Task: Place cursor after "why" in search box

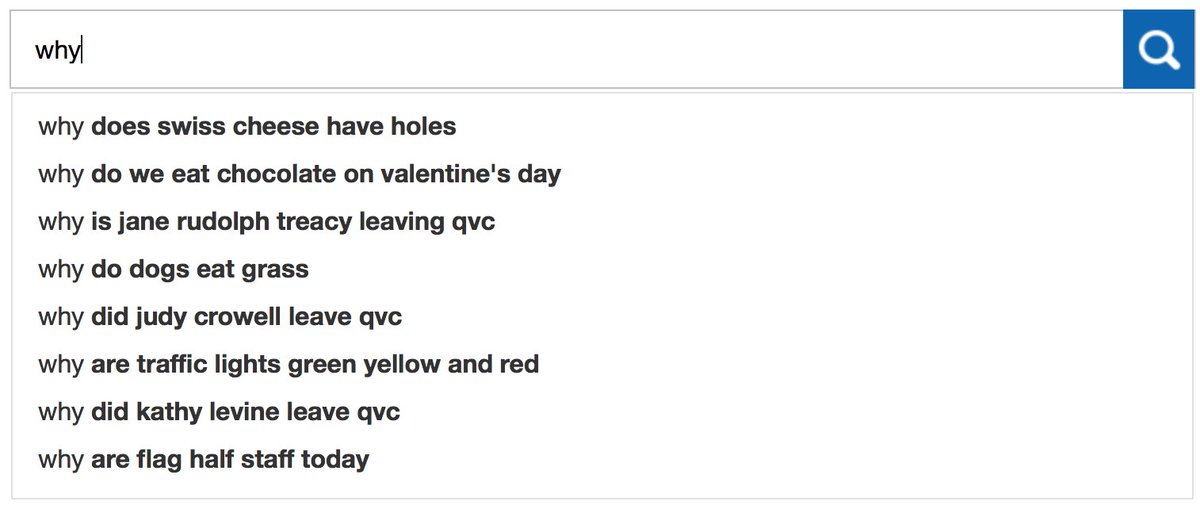Action: [x=81, y=50]
